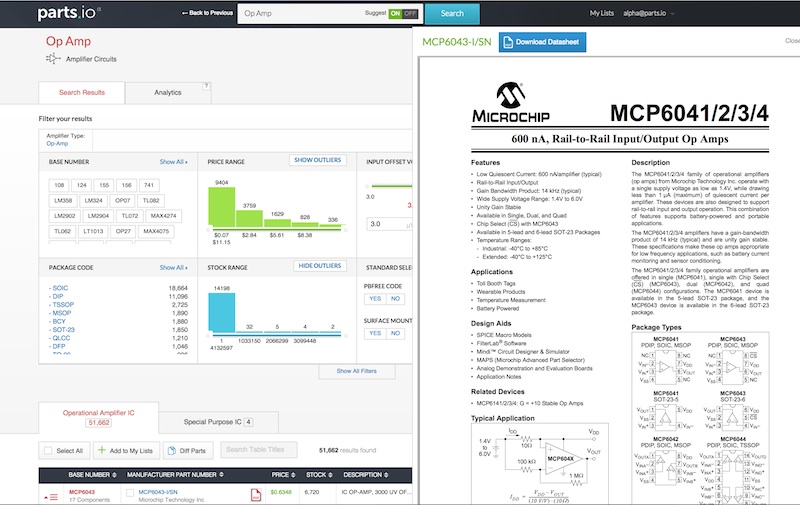Tick the MCP6043-I/SN row checkbox
The image size is (800, 505).
(x=130, y=493)
